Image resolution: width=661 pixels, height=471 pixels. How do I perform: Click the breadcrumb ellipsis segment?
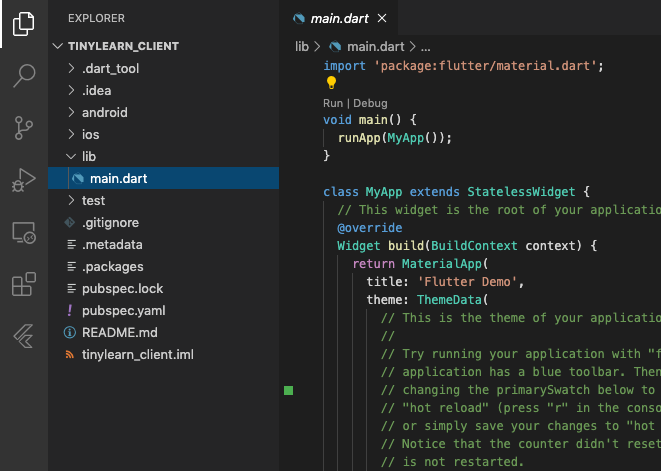[425, 47]
